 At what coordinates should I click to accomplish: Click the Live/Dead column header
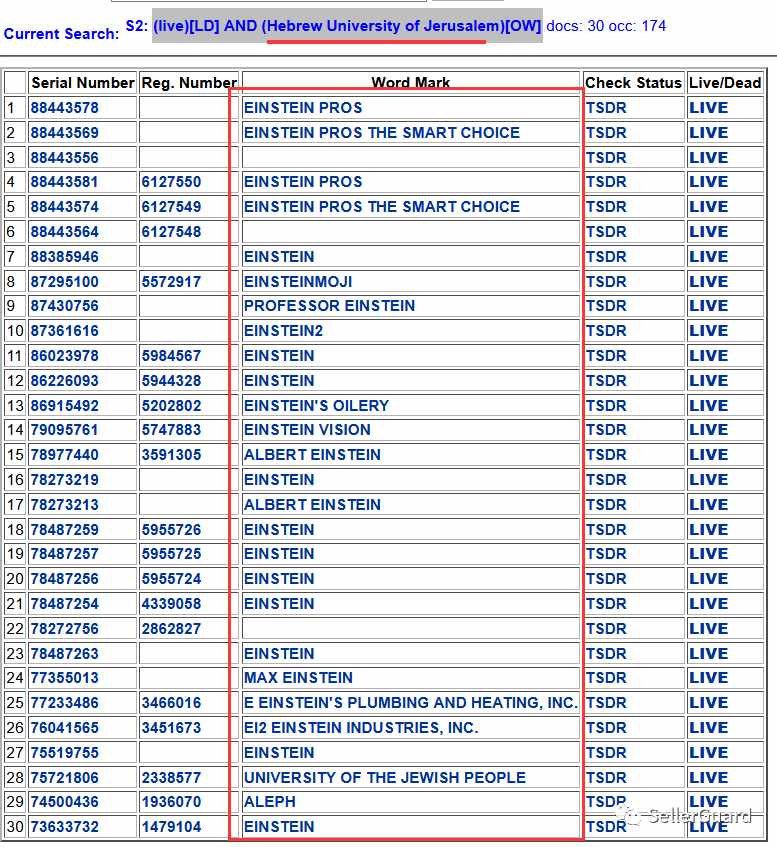point(725,83)
